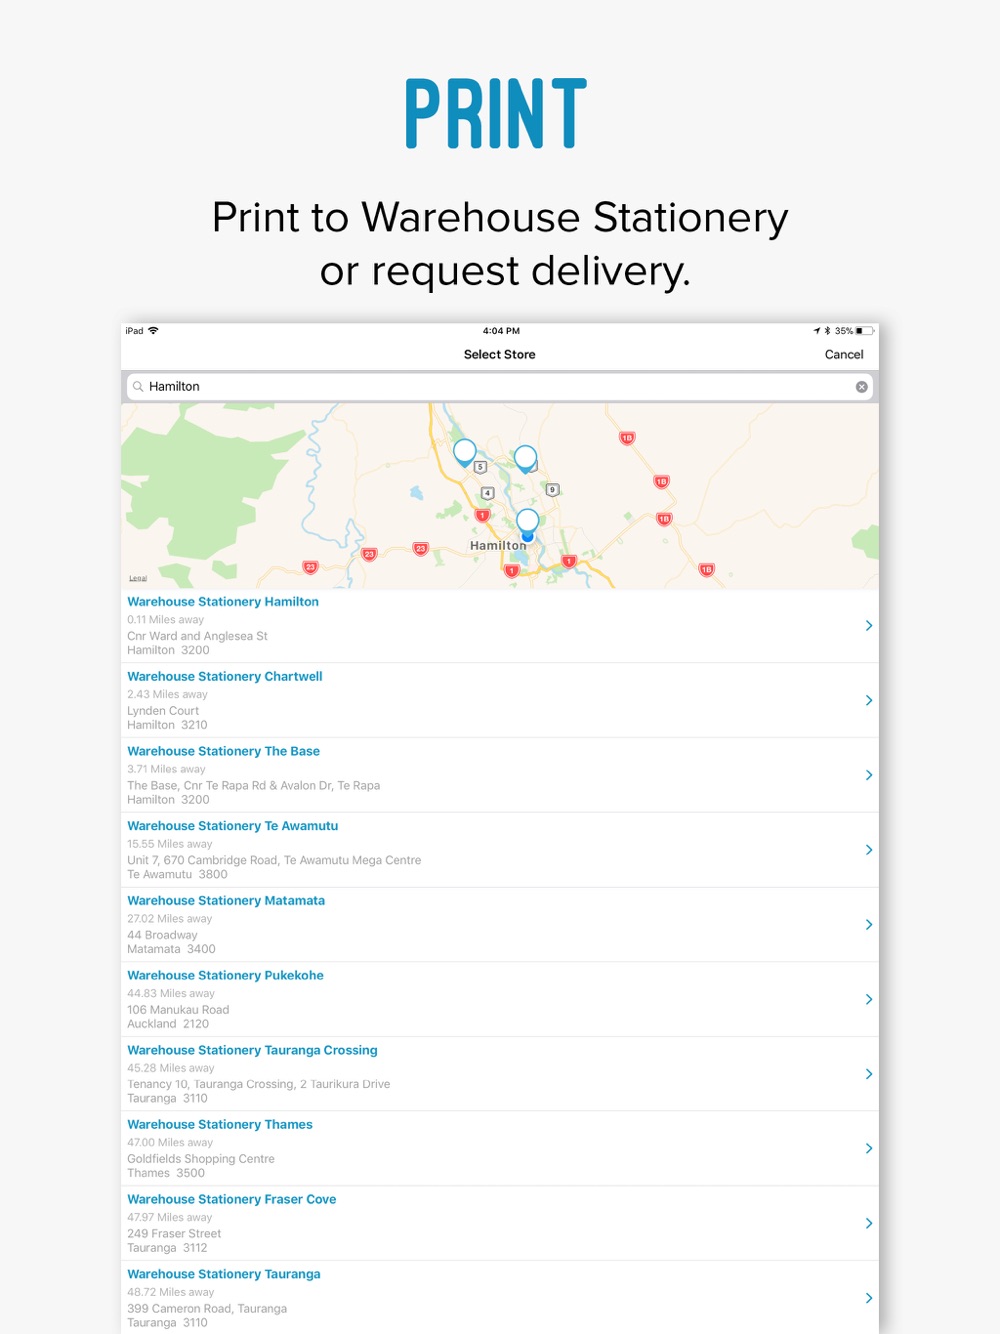Tap the Bluetooth status icon
1000x1334 pixels.
pos(828,331)
